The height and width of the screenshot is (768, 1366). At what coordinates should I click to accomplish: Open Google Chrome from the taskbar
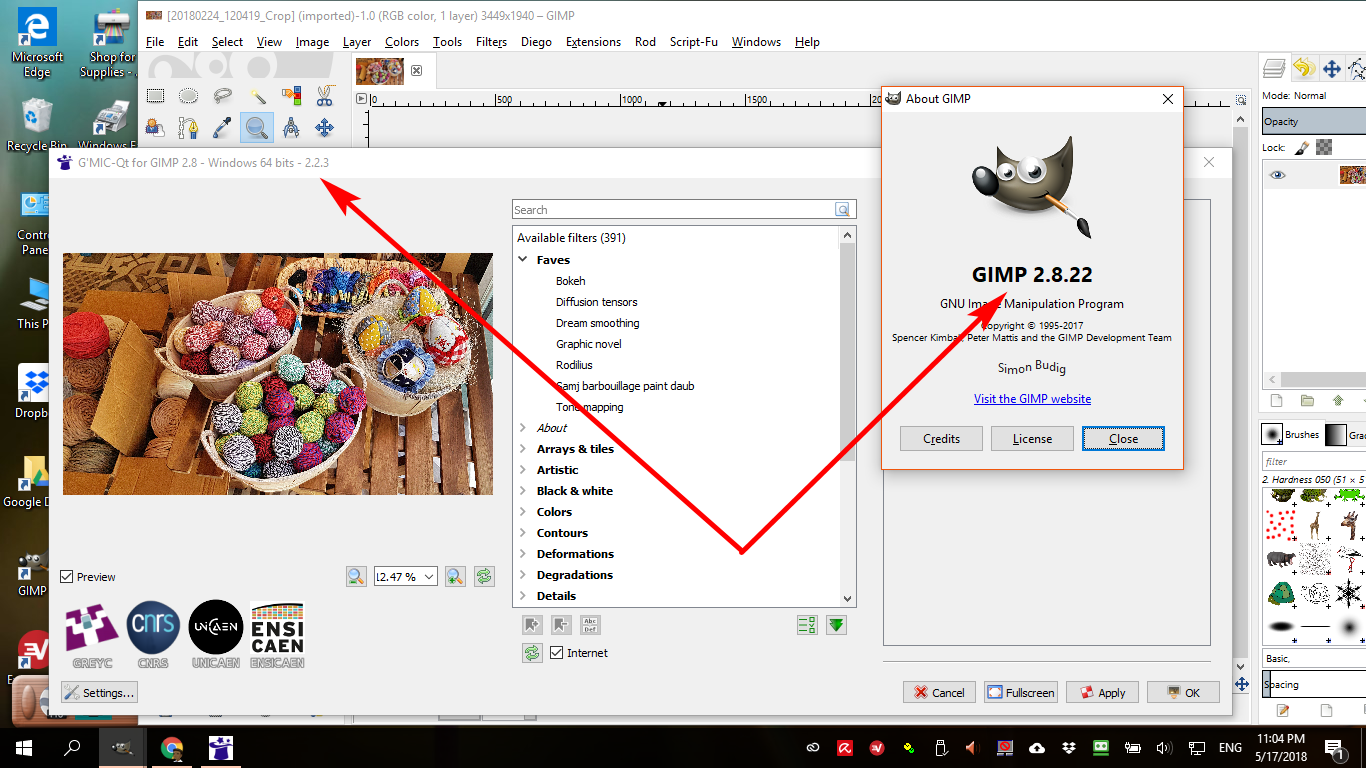[x=172, y=747]
